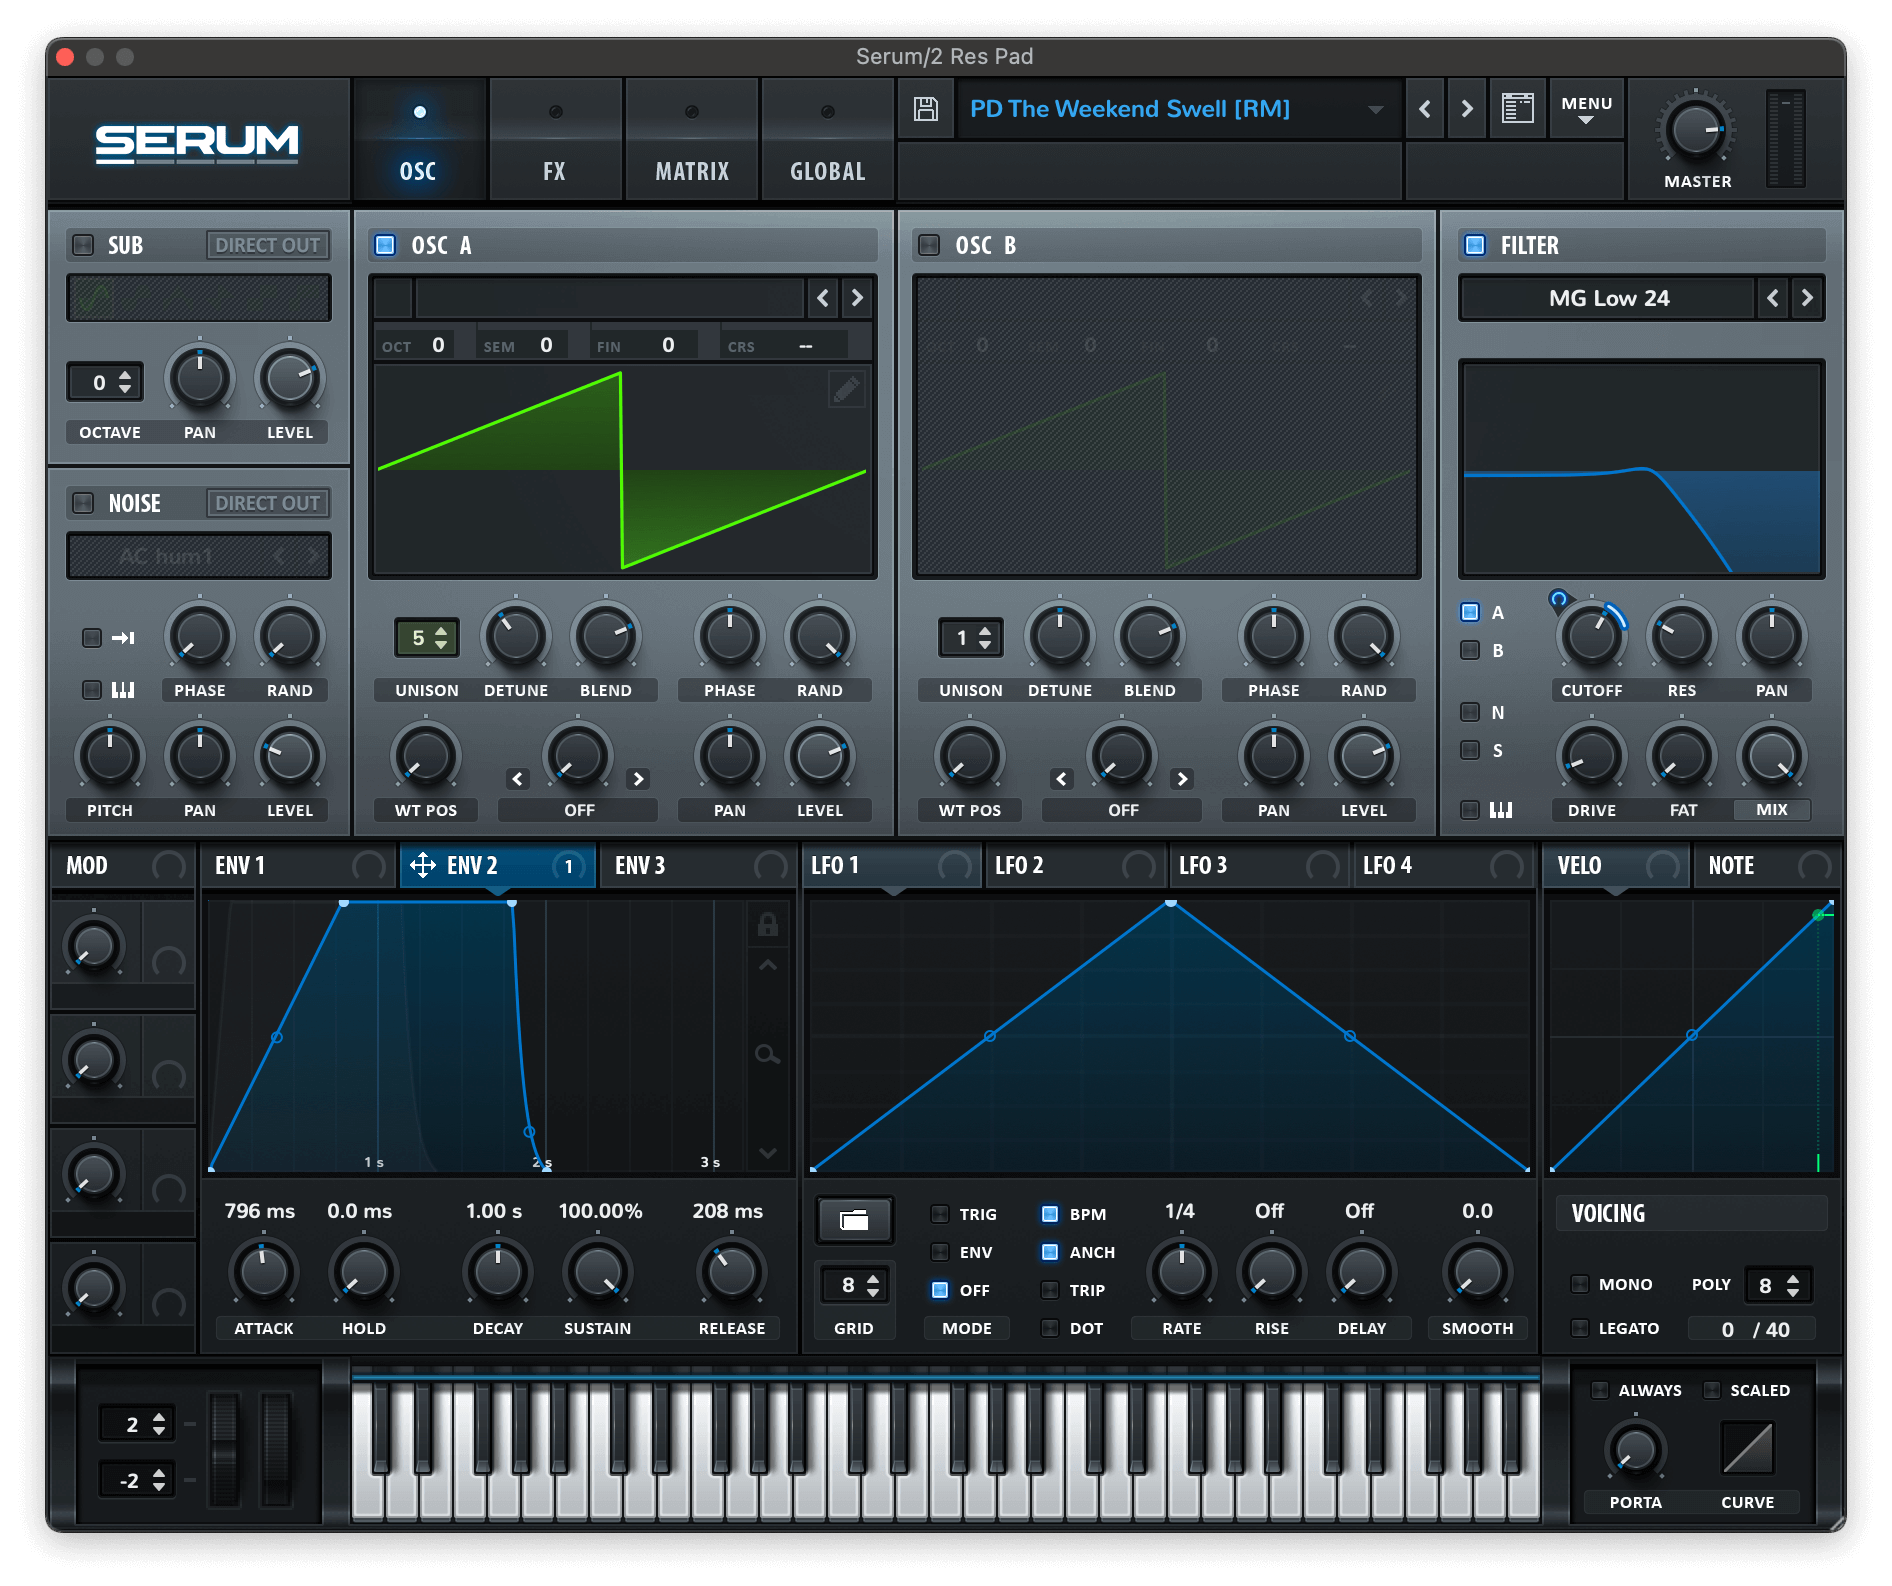Enable the LFO TRIG mode checkbox
The image size is (1892, 1586).
(x=940, y=1214)
